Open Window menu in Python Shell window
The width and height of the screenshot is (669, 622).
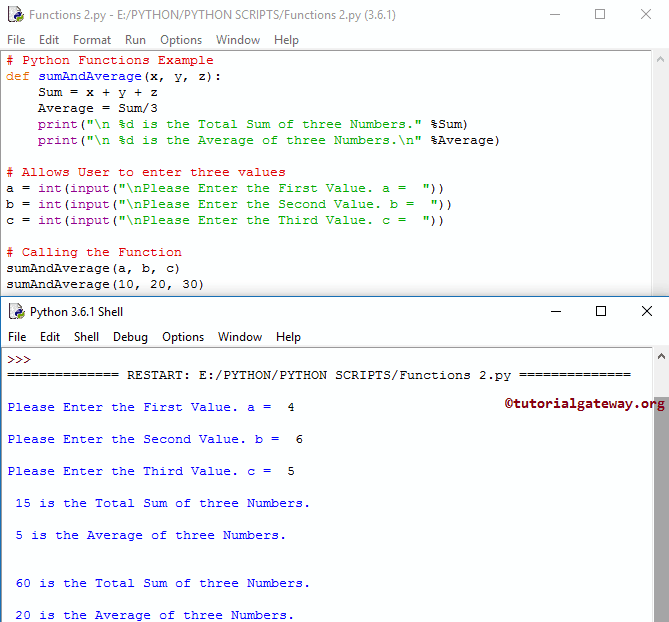click(240, 337)
